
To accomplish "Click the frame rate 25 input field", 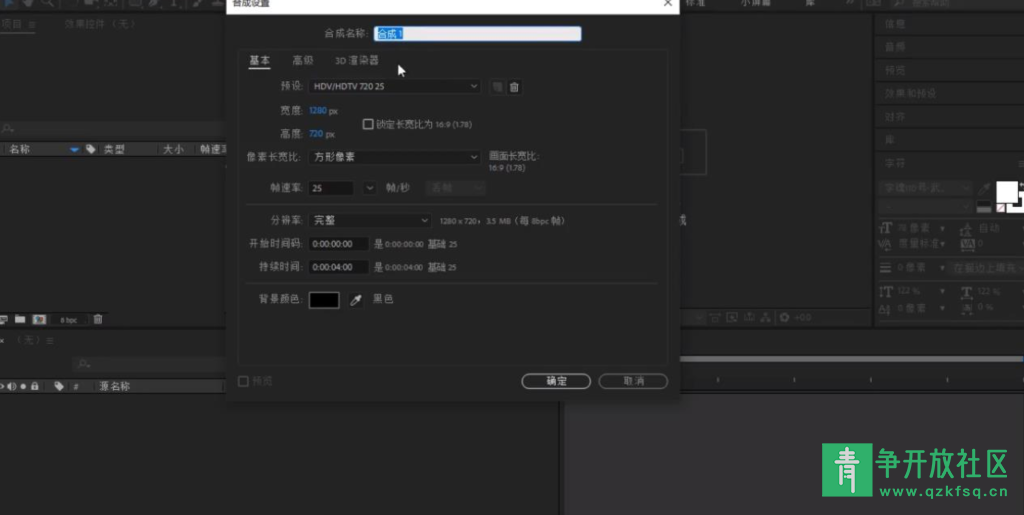I will pyautogui.click(x=331, y=188).
